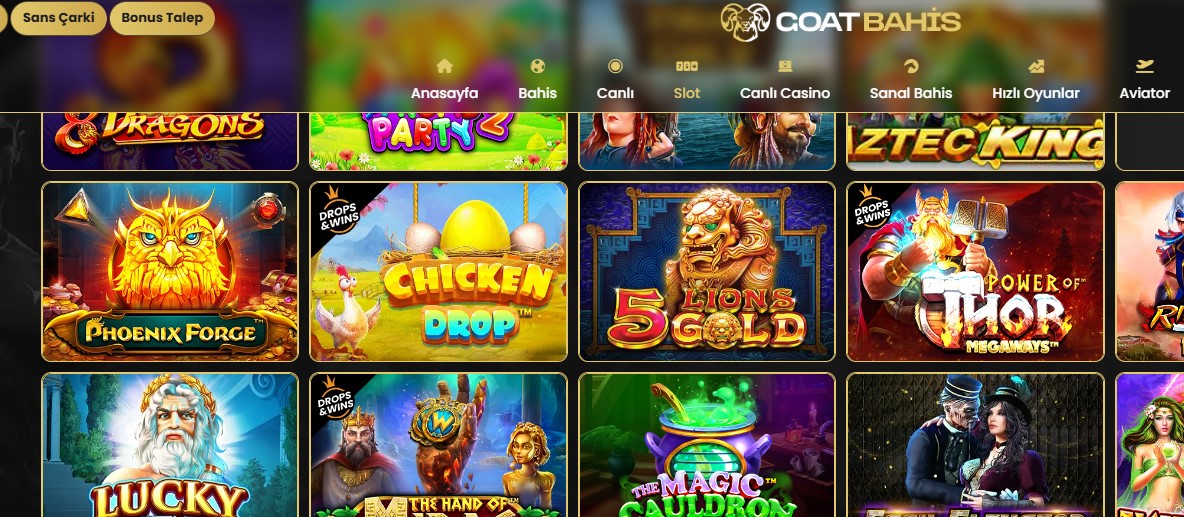Click the Canlı live circle icon

point(615,66)
